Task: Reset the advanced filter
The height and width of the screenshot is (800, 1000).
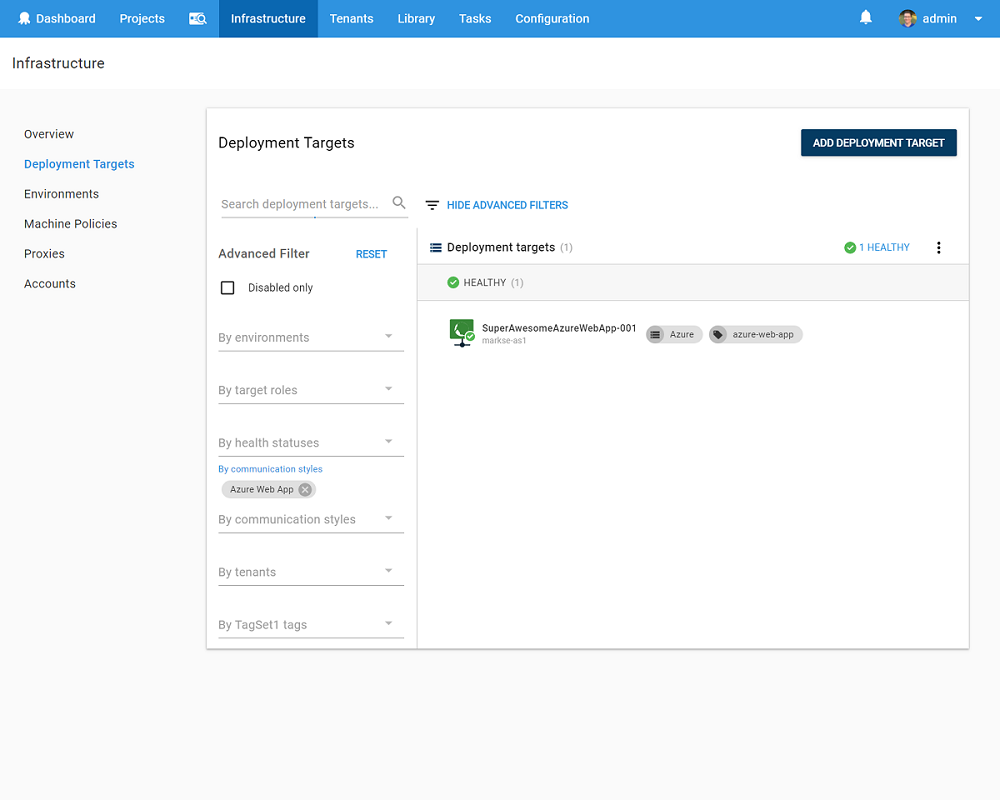Action: pos(371,254)
